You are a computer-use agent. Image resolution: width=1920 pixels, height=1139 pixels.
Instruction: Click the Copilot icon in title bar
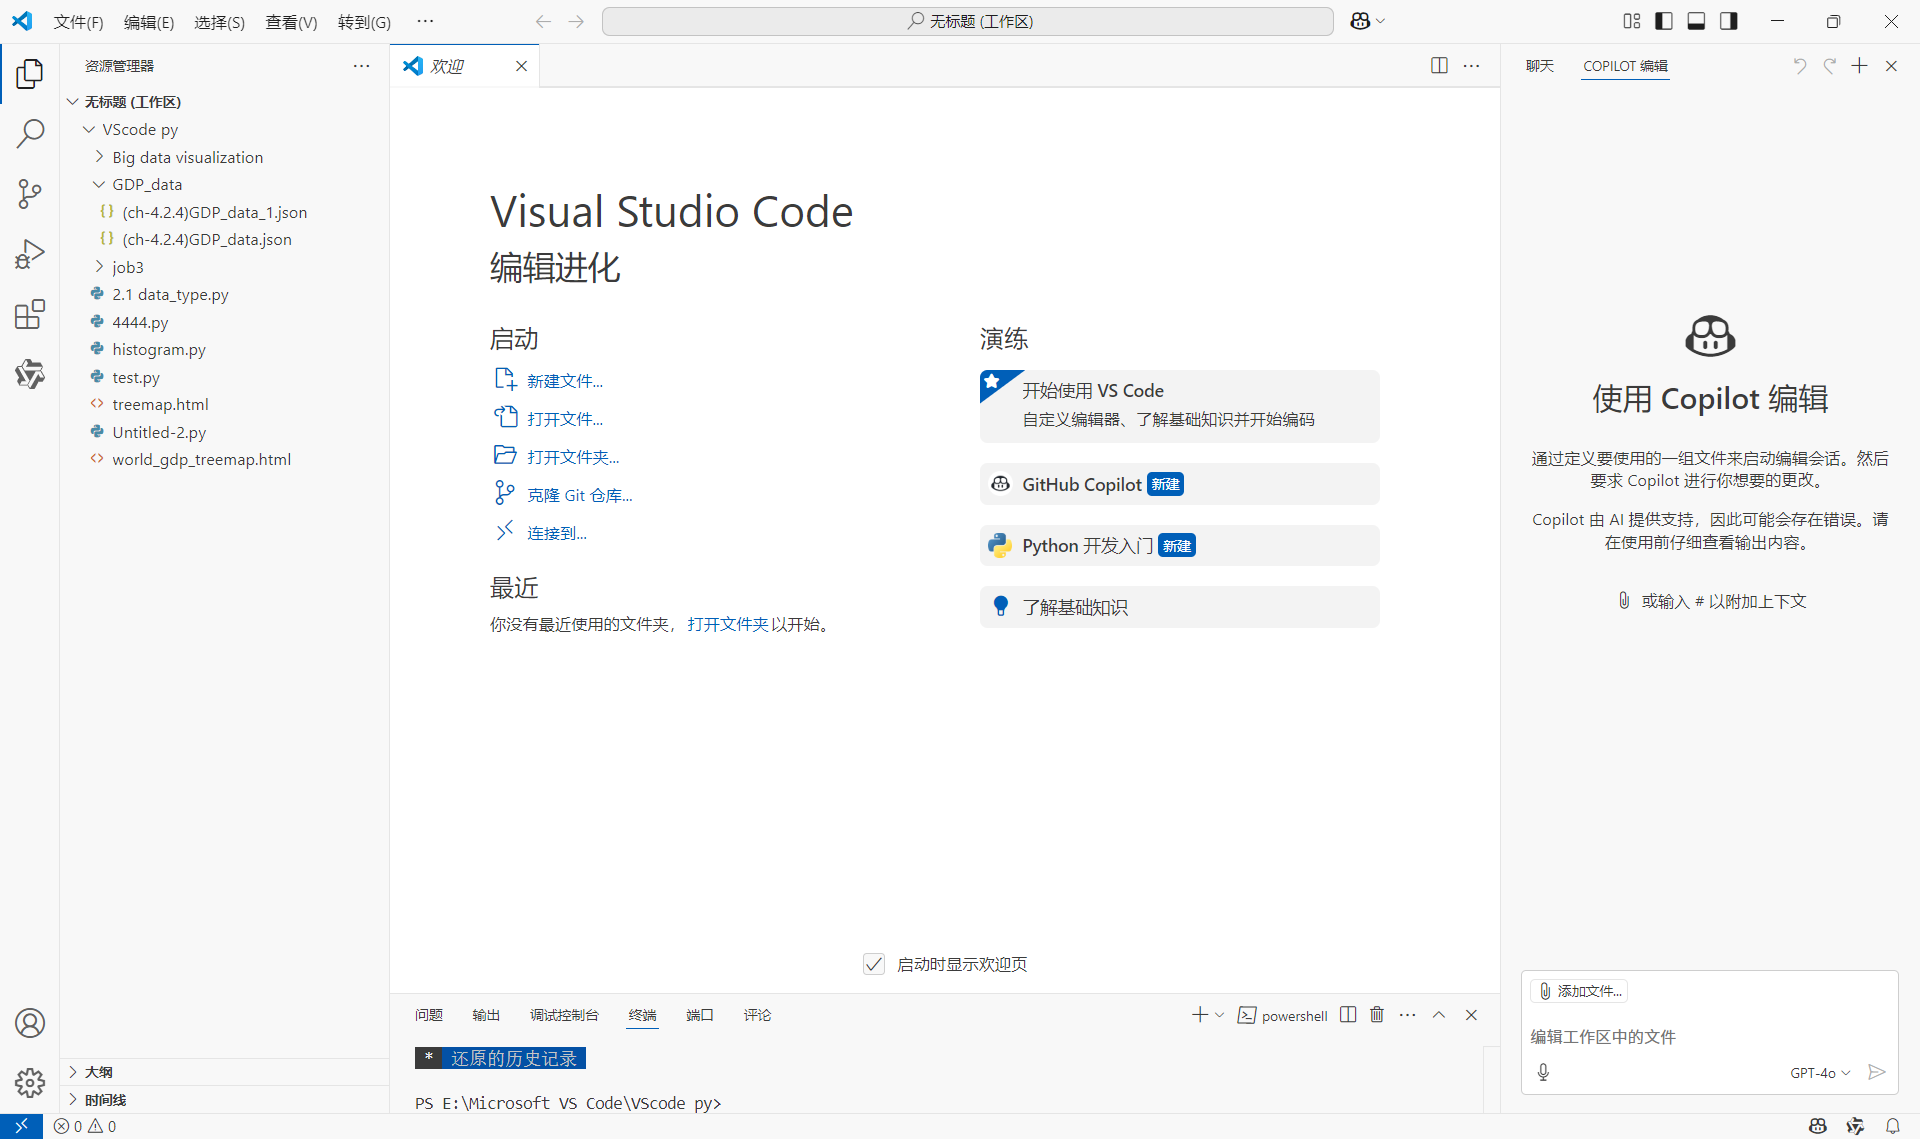tap(1360, 21)
